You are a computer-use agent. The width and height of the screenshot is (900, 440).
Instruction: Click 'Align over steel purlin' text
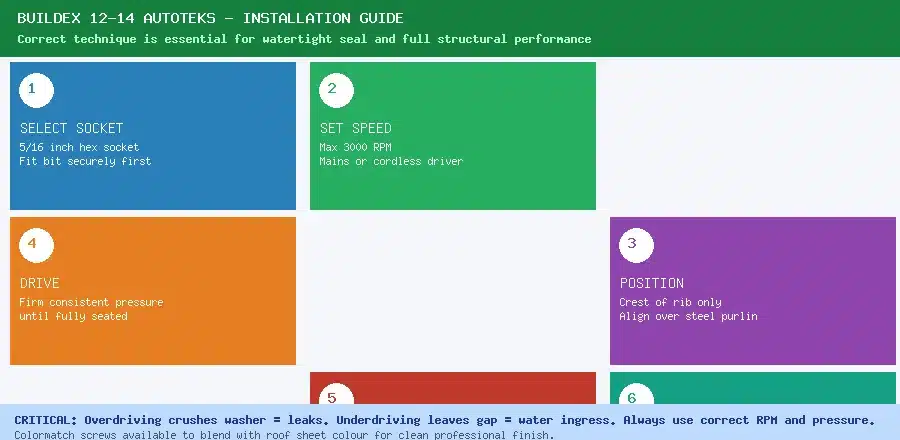tap(688, 316)
